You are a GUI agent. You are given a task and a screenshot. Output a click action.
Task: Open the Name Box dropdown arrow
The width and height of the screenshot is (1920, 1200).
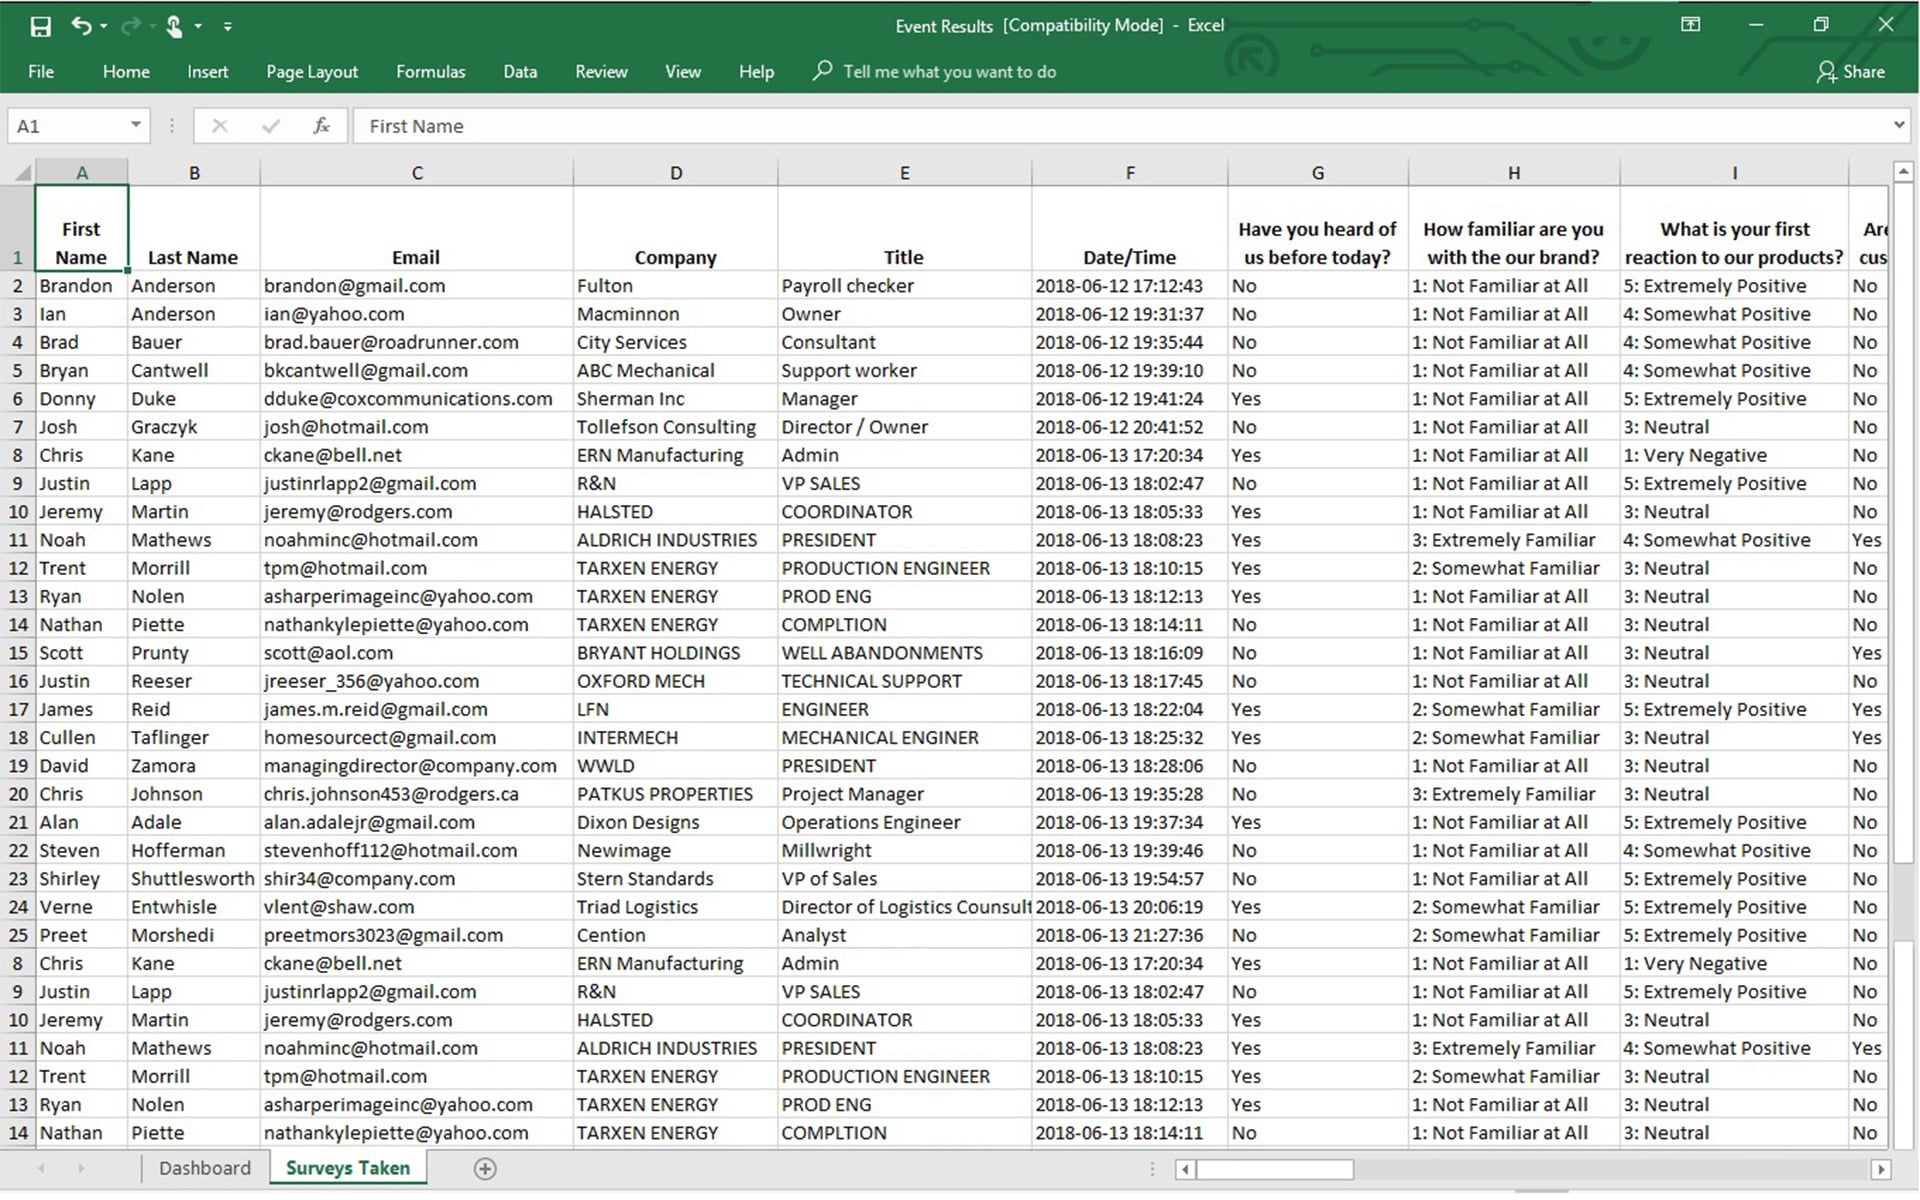pyautogui.click(x=136, y=126)
